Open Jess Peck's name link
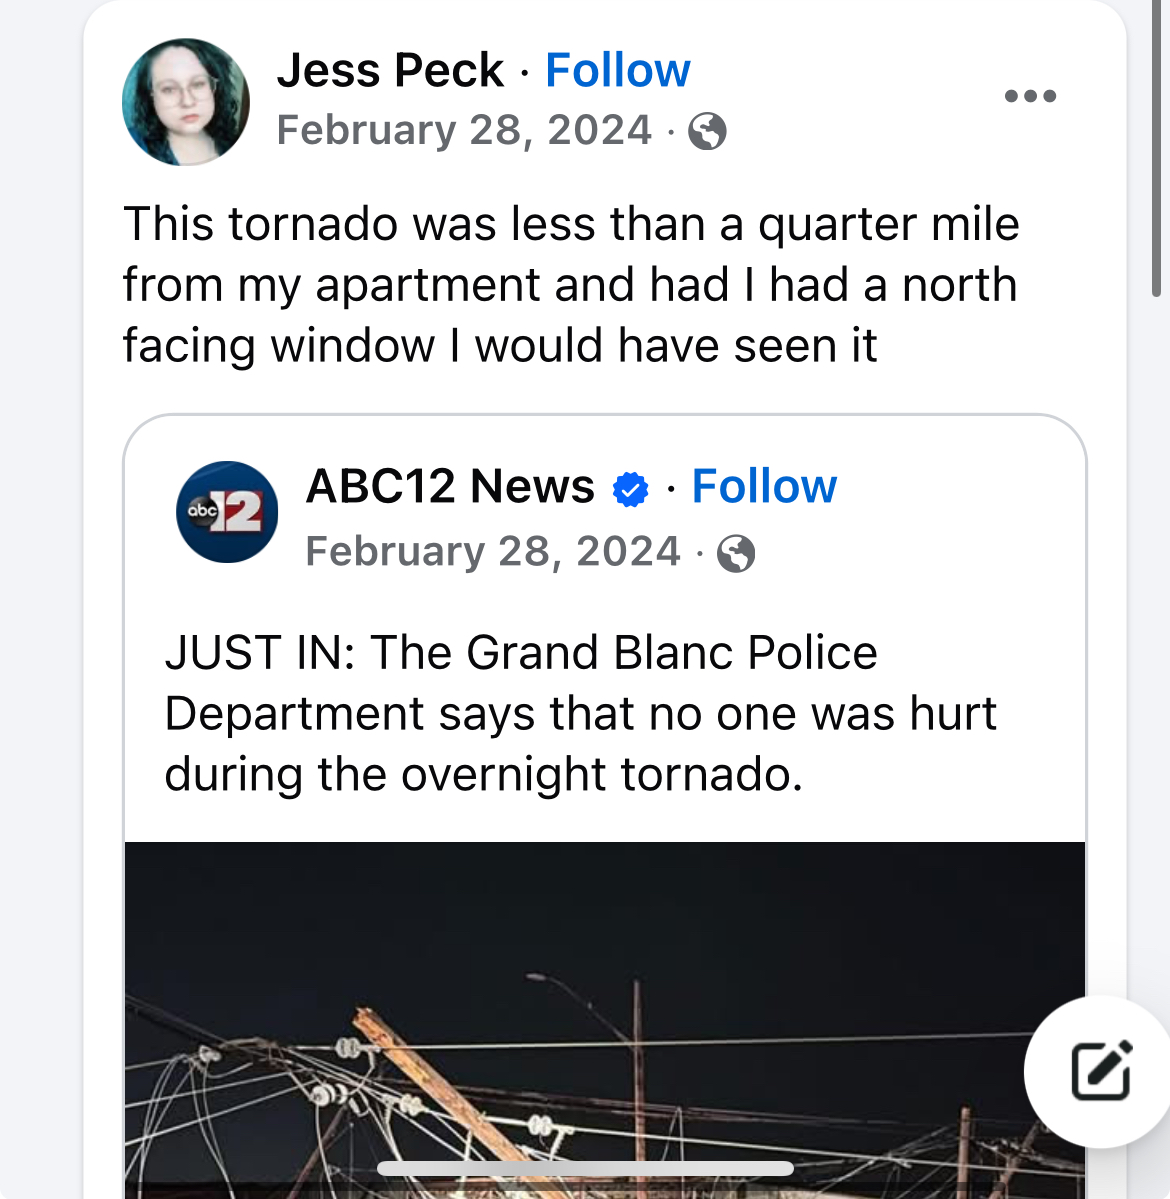Viewport: 1170px width, 1199px height. (390, 70)
